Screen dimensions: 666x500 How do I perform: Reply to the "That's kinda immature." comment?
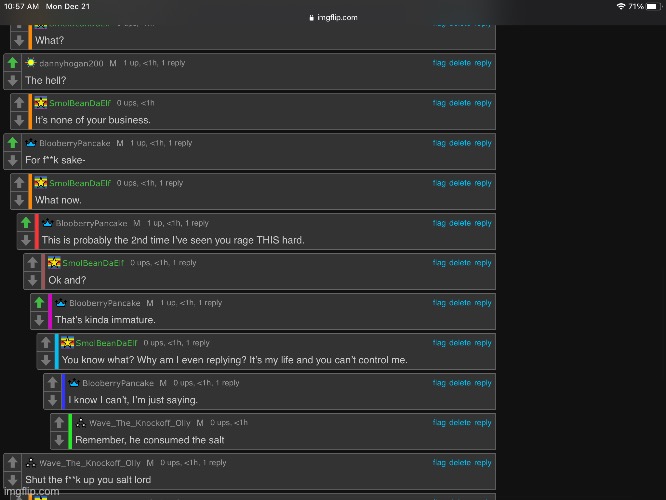point(483,303)
